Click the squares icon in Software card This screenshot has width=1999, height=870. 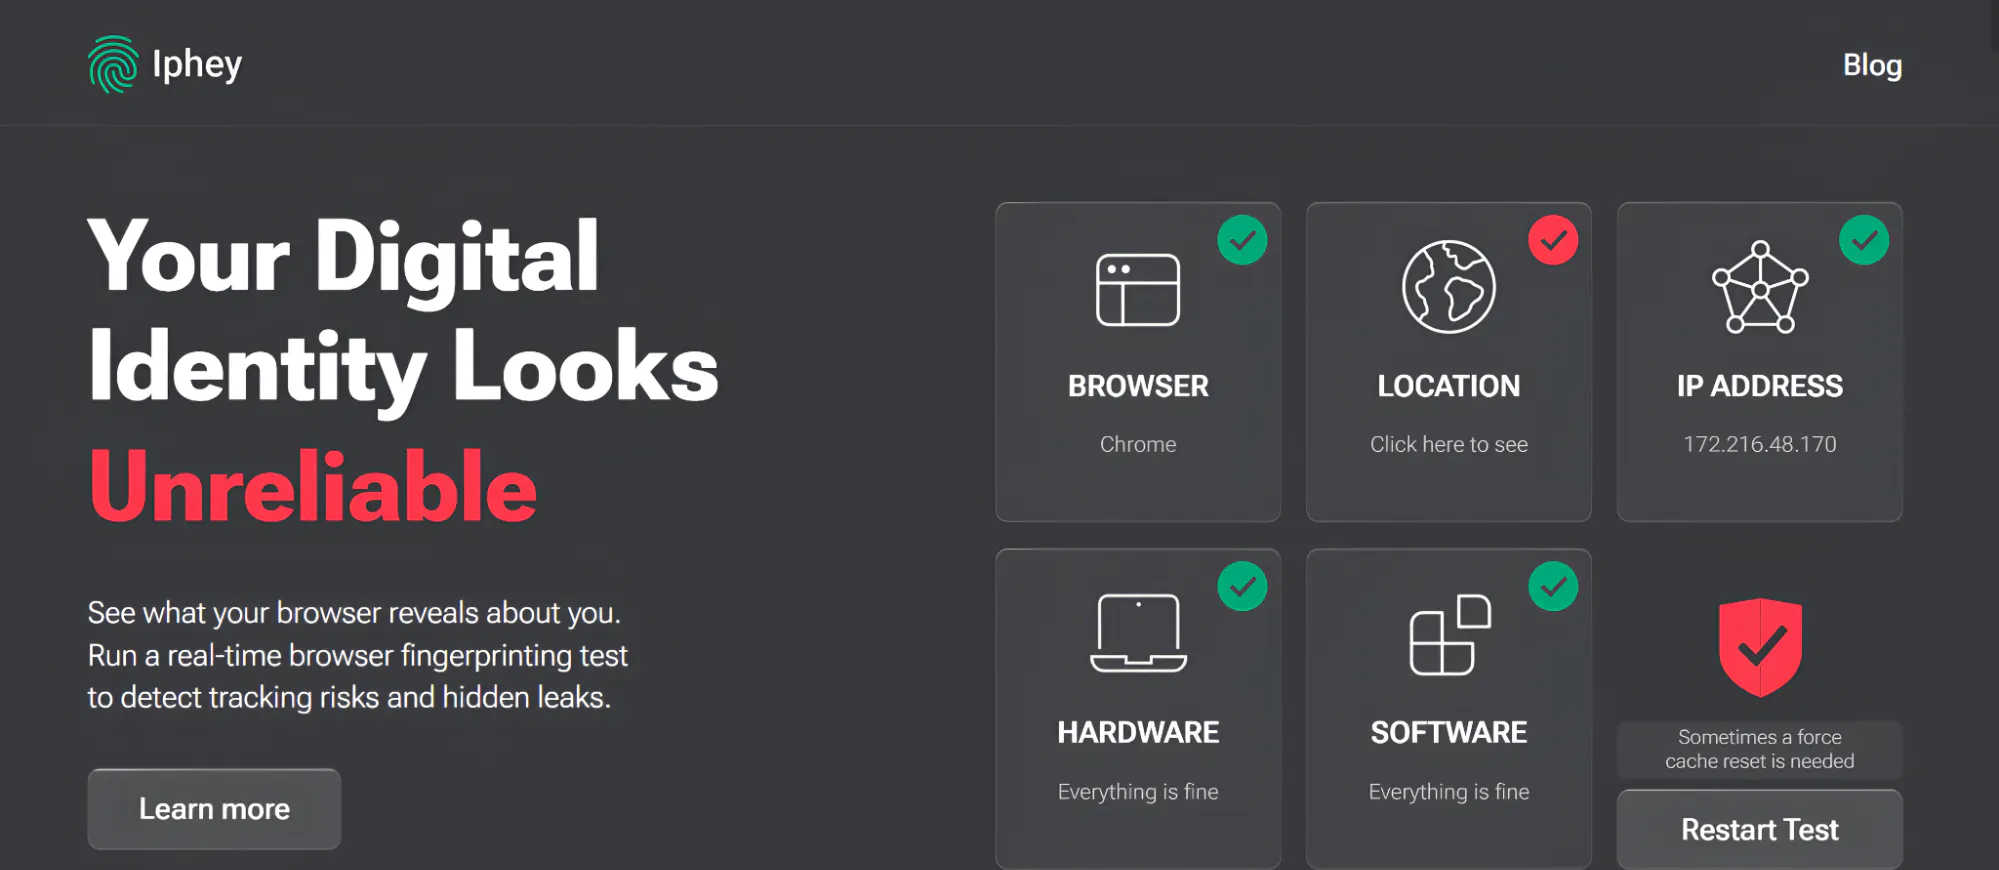pos(1450,635)
